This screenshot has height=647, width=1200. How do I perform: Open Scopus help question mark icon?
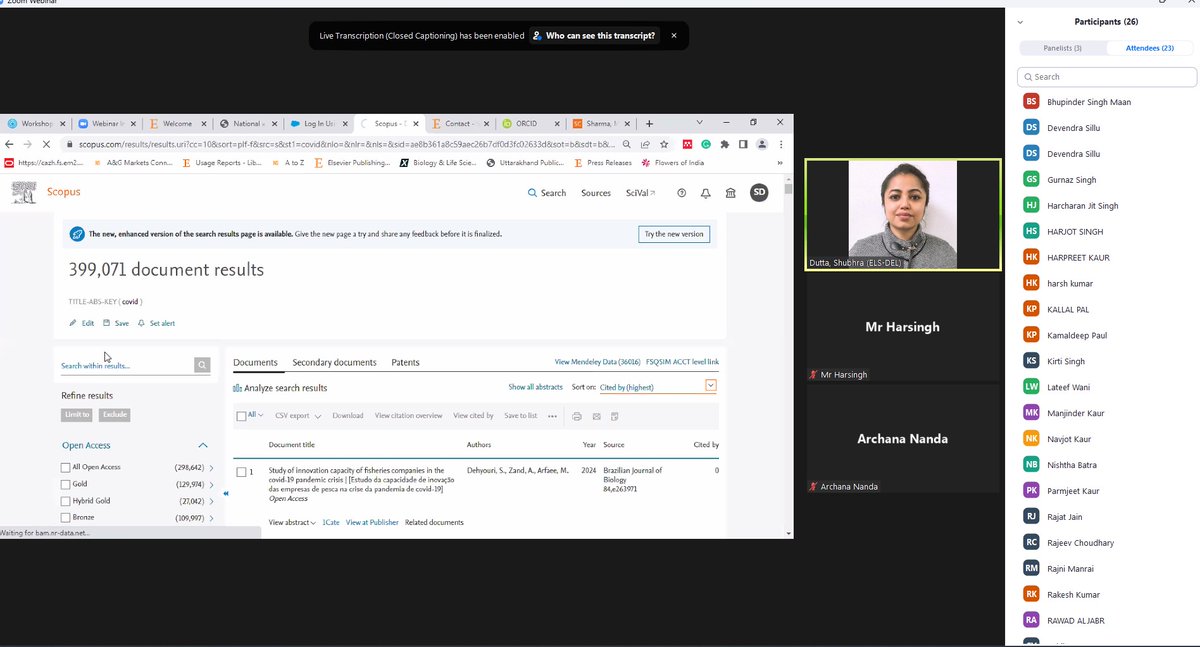pos(682,193)
